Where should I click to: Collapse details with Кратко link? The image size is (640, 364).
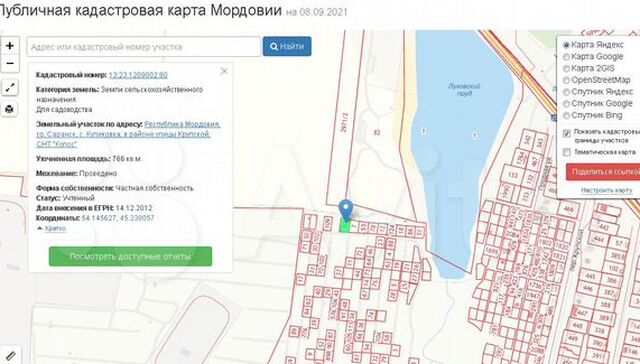point(55,229)
